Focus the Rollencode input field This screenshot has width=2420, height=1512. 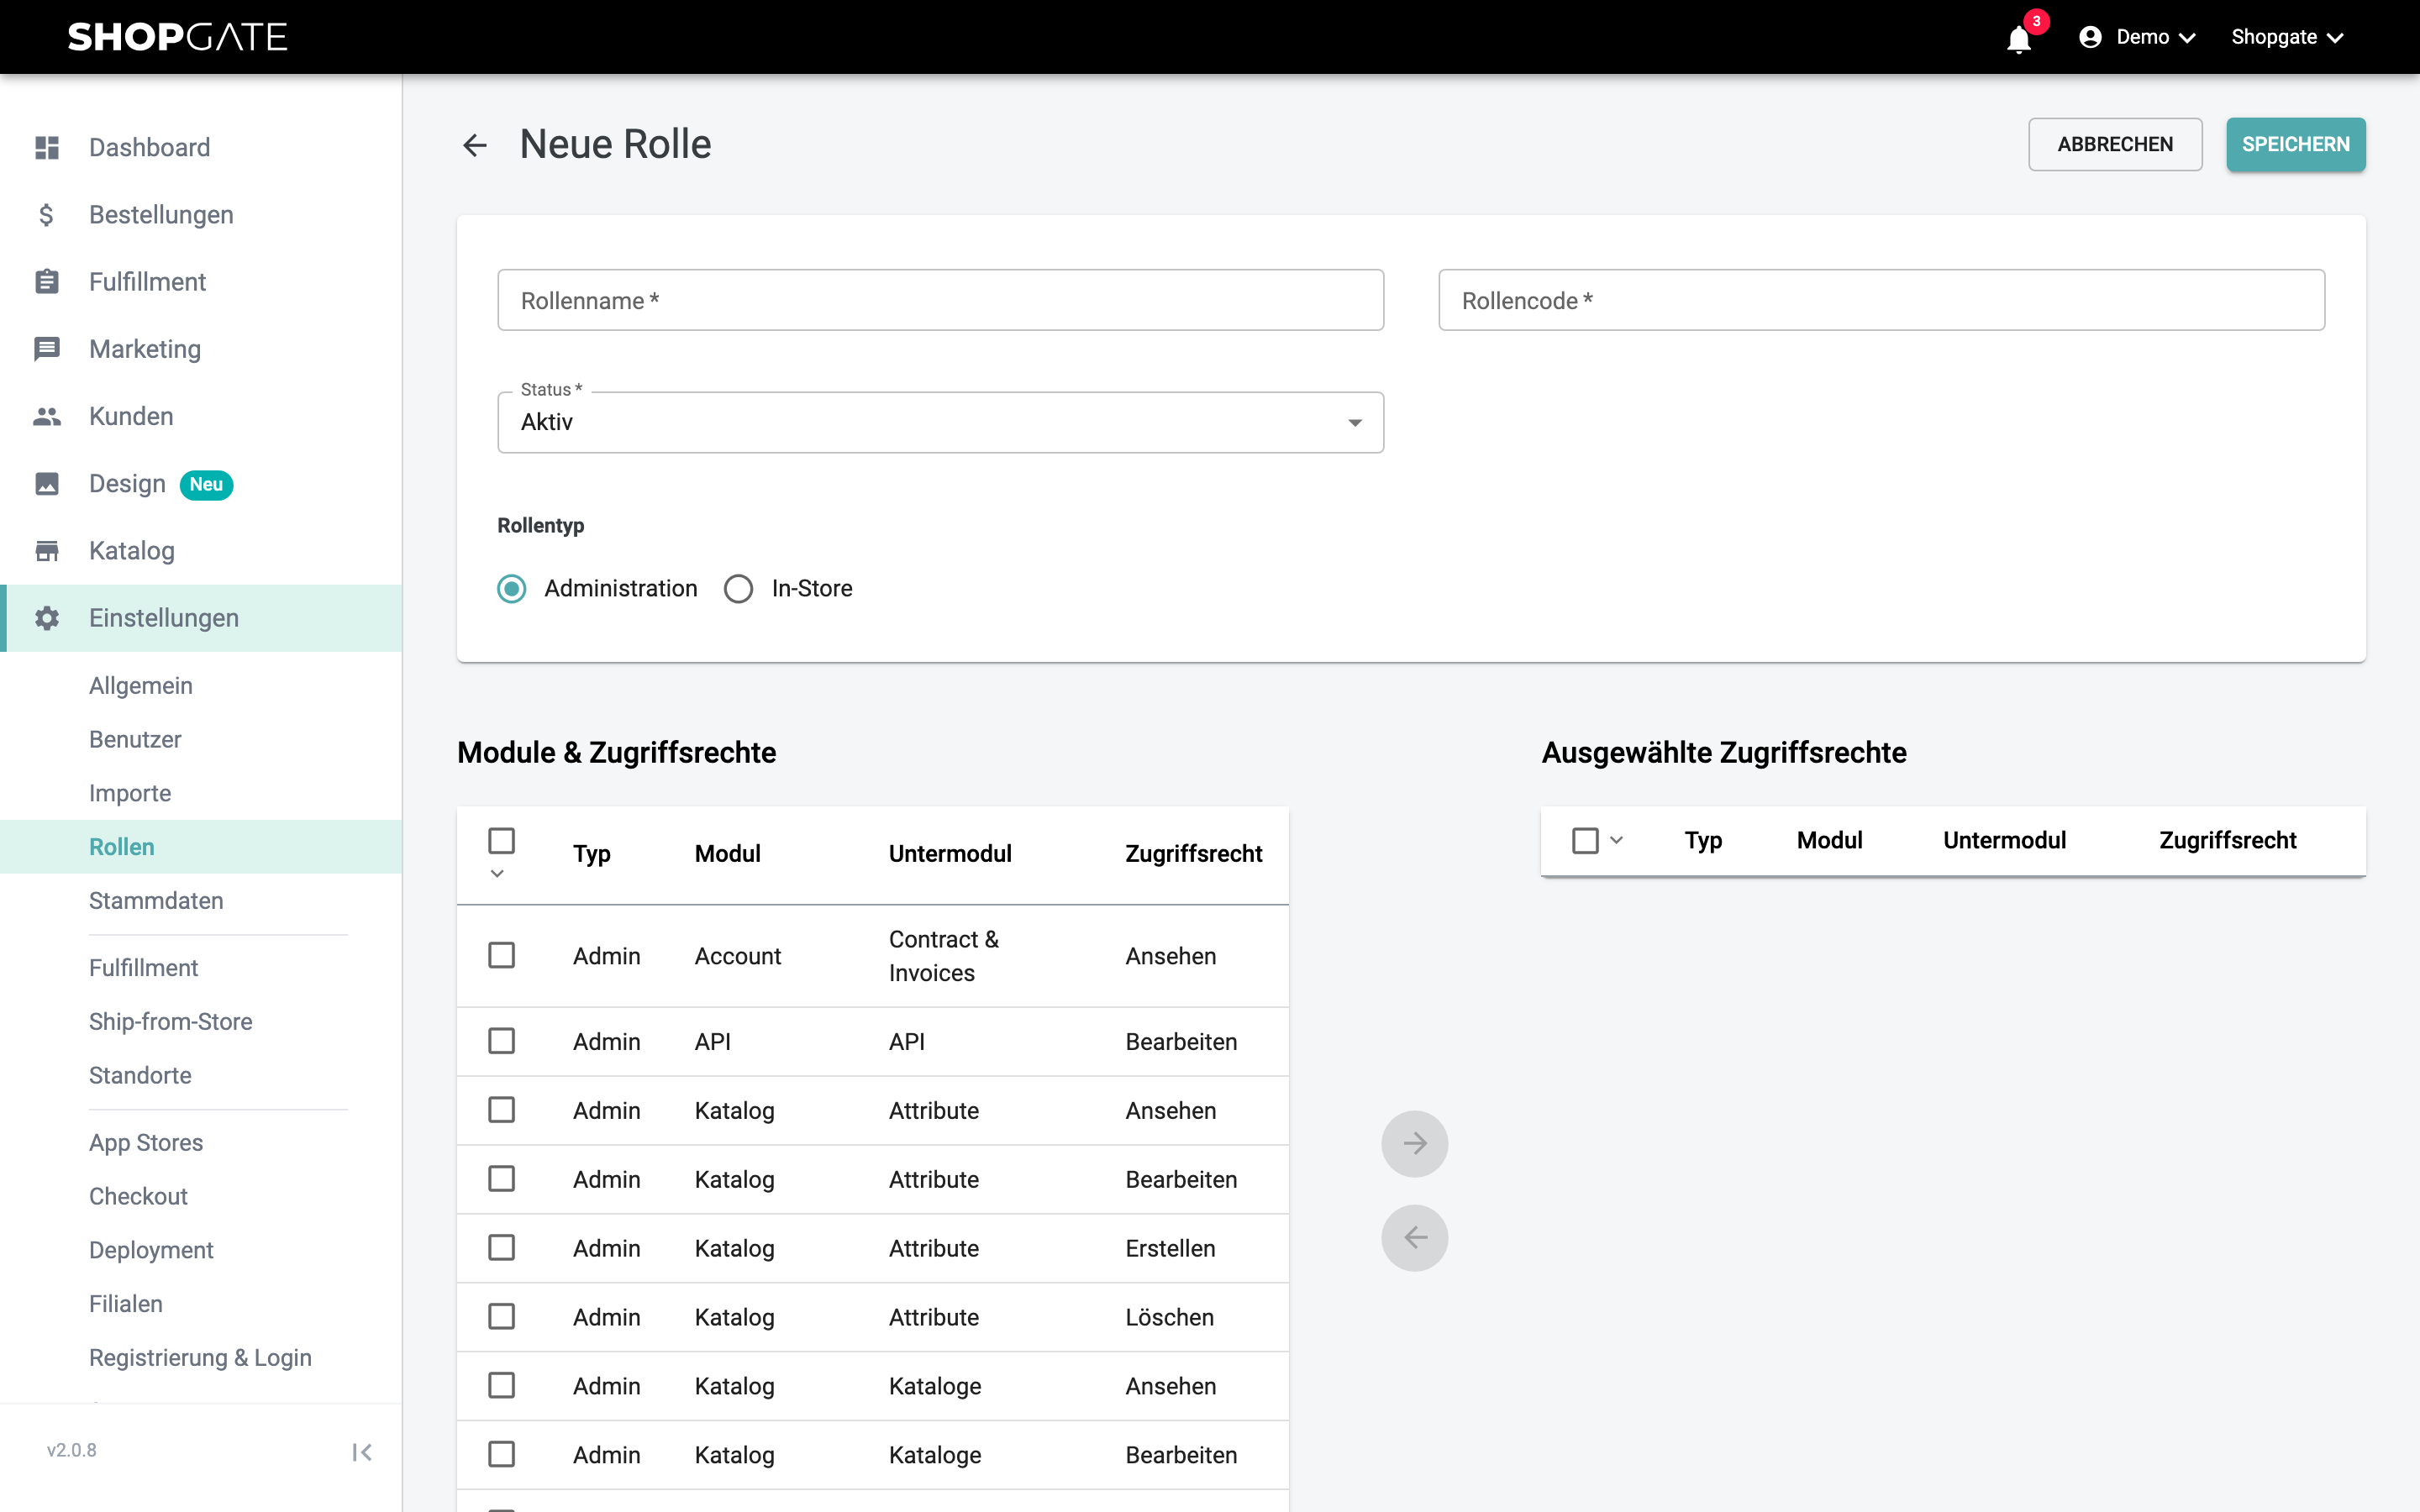pyautogui.click(x=1881, y=300)
